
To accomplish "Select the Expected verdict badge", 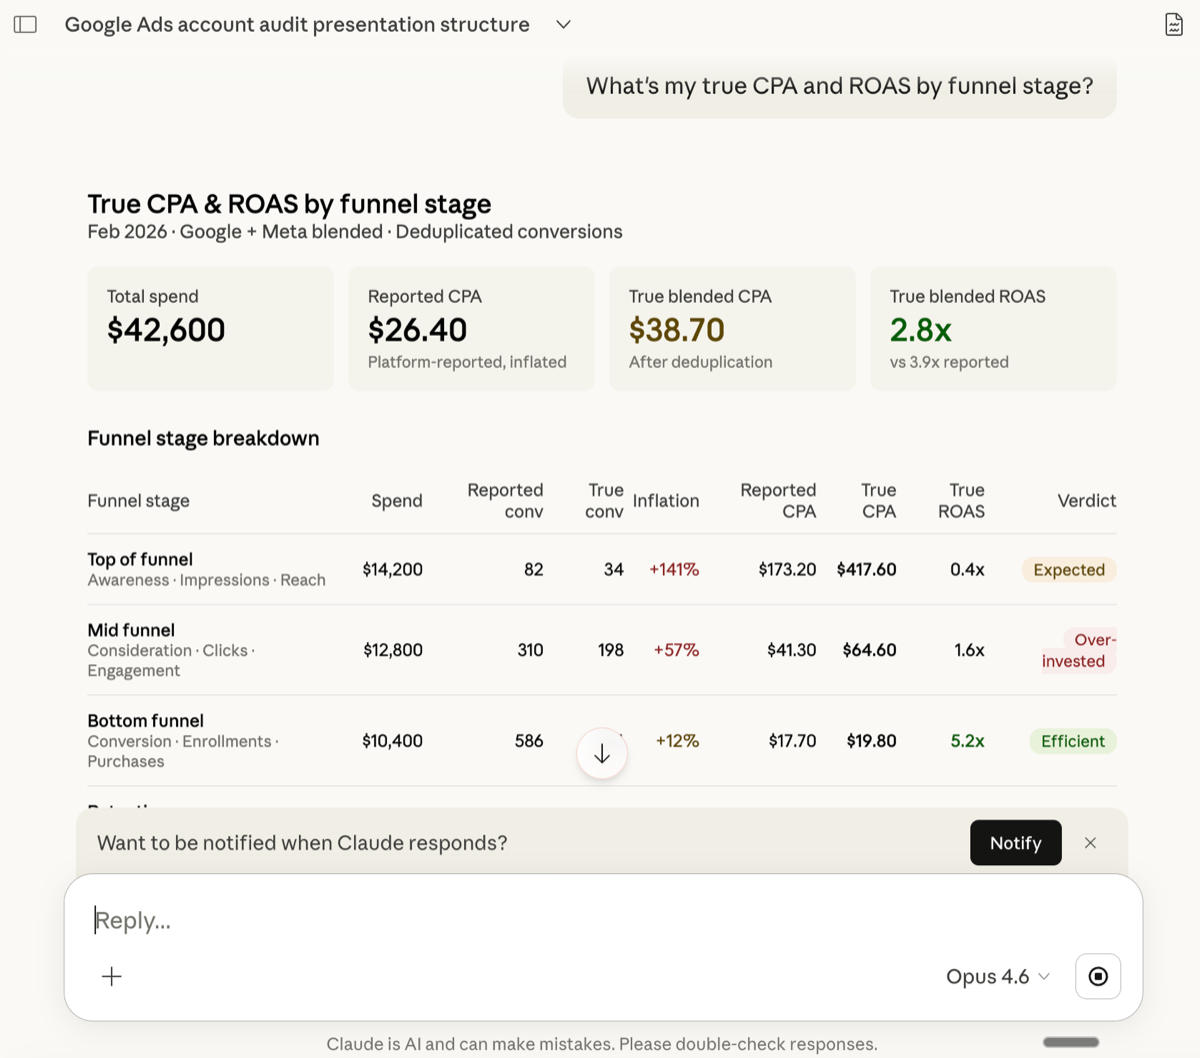I will pos(1068,569).
